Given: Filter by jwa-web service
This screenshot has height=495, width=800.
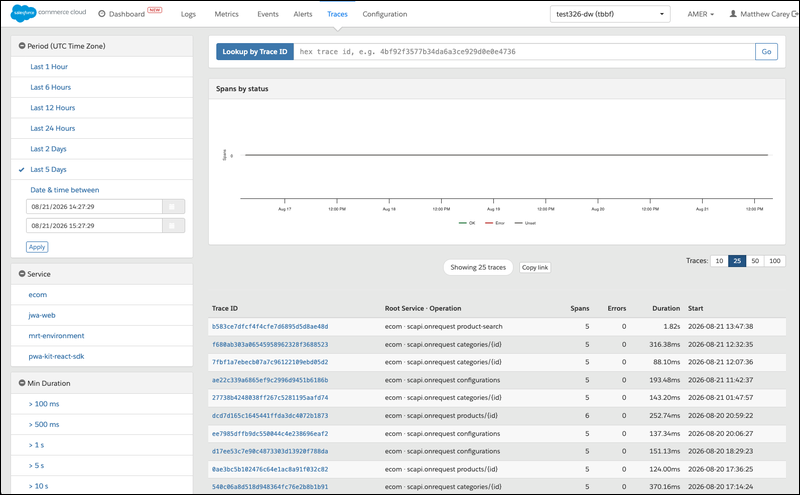Looking at the screenshot, I should [x=42, y=315].
